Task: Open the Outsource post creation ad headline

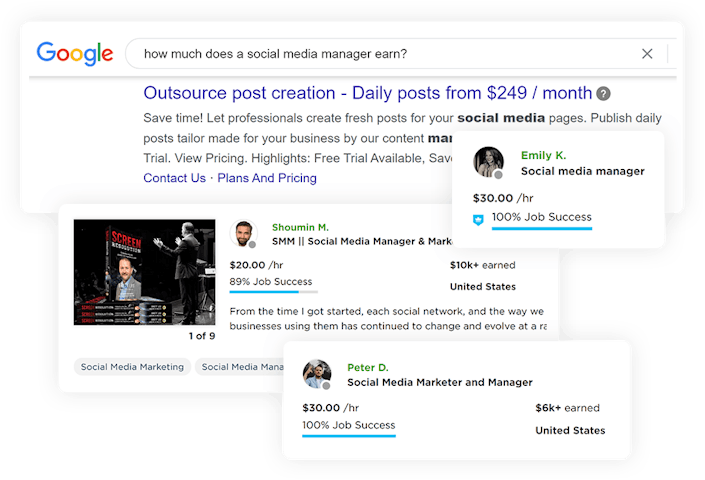Action: (x=367, y=93)
